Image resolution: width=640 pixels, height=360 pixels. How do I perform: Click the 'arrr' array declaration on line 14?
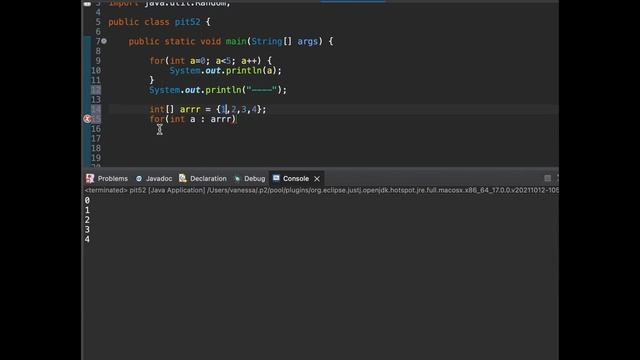point(208,109)
